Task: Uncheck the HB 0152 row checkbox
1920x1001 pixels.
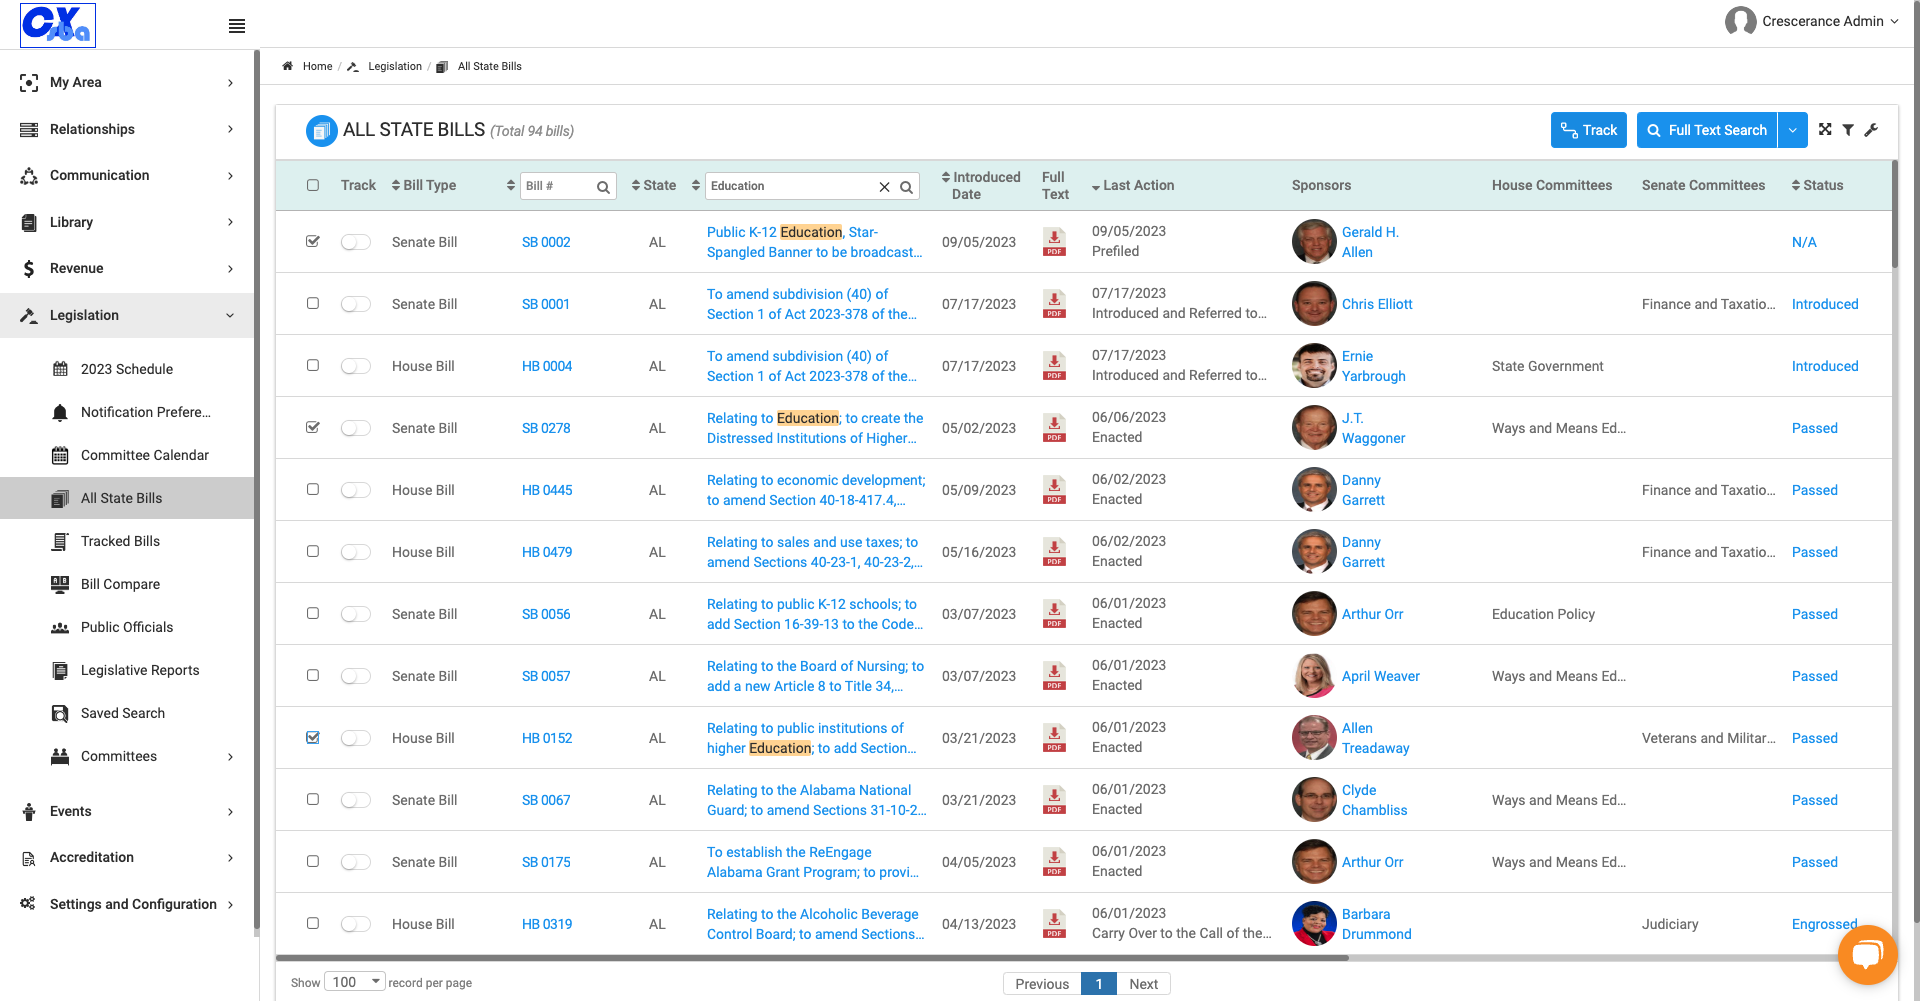Action: coord(313,737)
